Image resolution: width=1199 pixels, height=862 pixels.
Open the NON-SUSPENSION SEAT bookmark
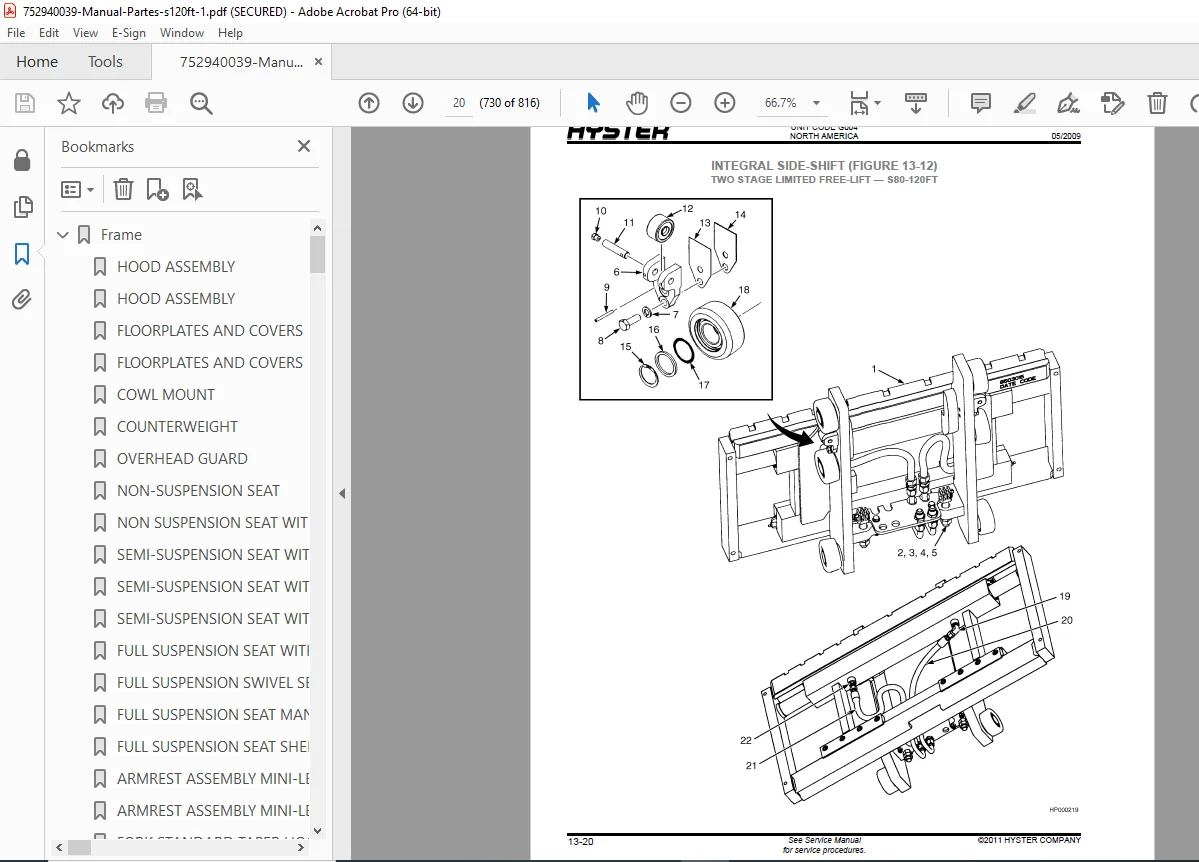(x=198, y=491)
